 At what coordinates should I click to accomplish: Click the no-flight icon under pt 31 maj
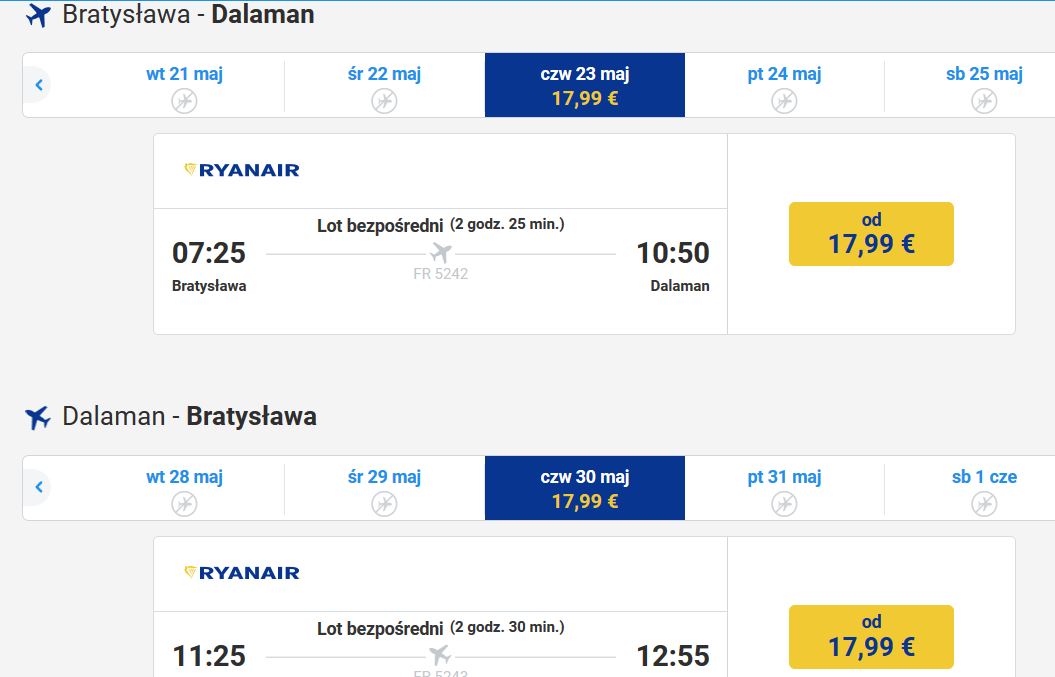pos(784,503)
